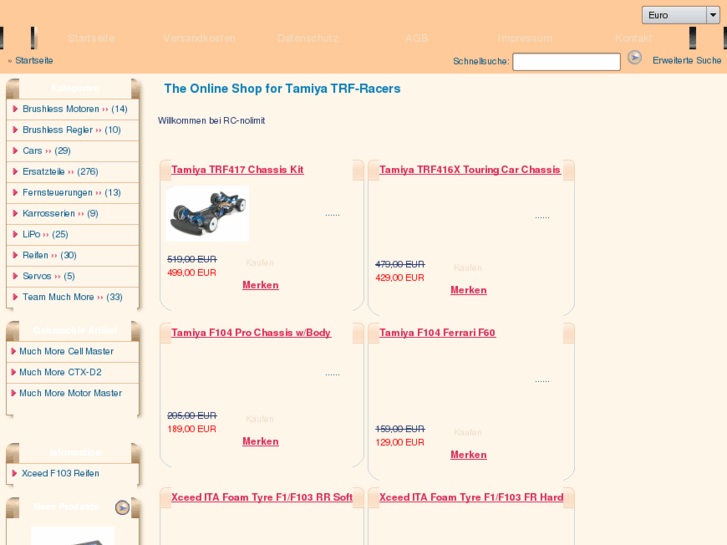
Task: Click the quick search go arrow icon
Action: click(634, 58)
